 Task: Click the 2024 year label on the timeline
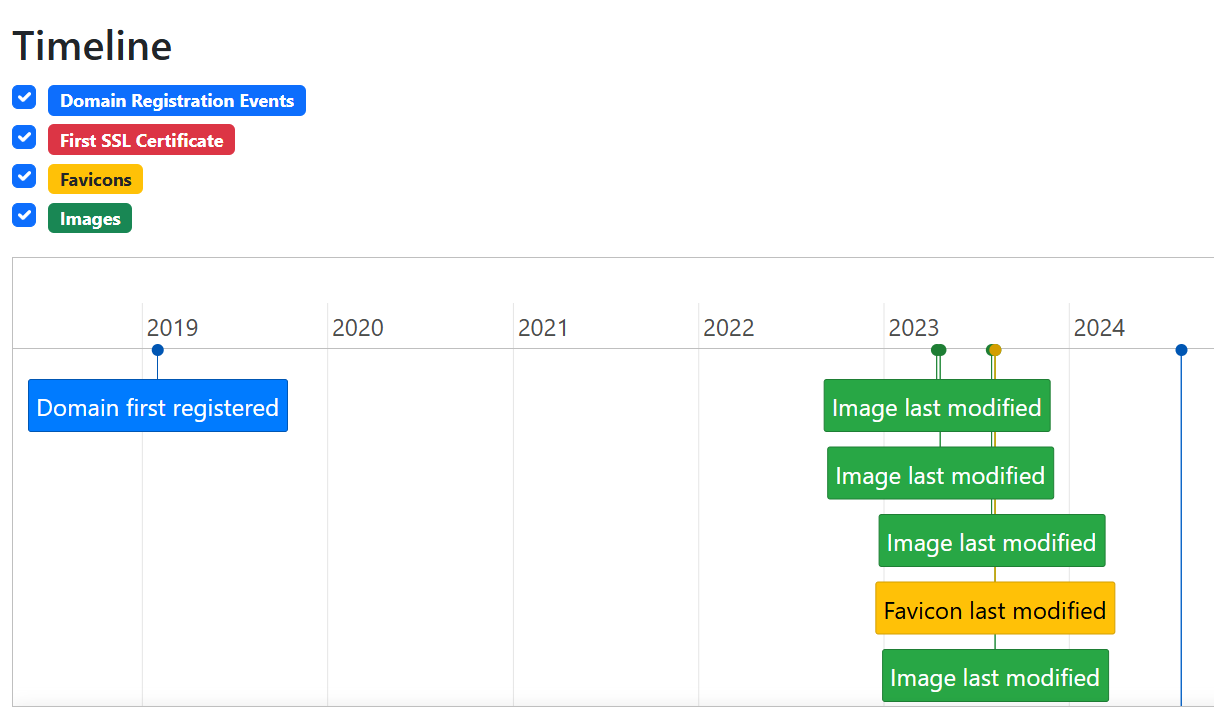click(1100, 327)
